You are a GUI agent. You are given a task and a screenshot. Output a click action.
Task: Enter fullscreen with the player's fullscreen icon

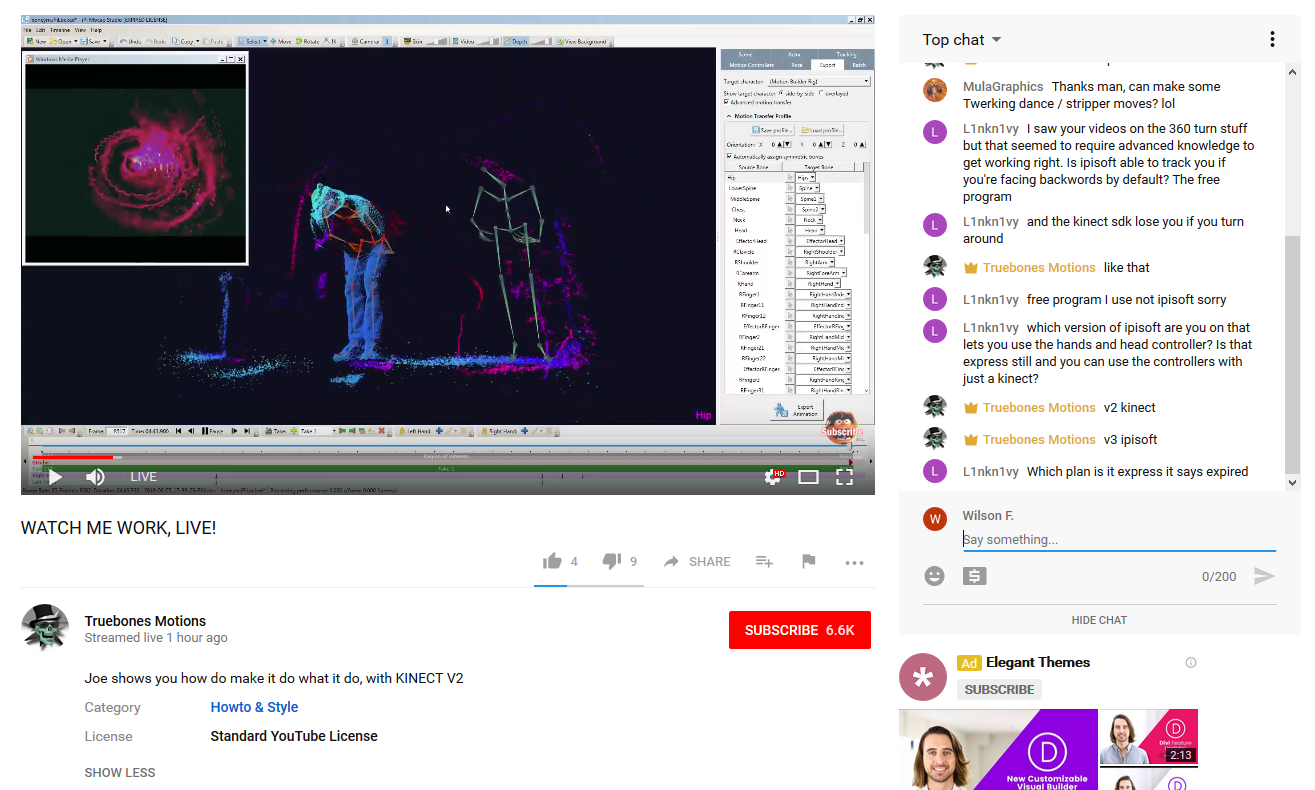(x=844, y=477)
